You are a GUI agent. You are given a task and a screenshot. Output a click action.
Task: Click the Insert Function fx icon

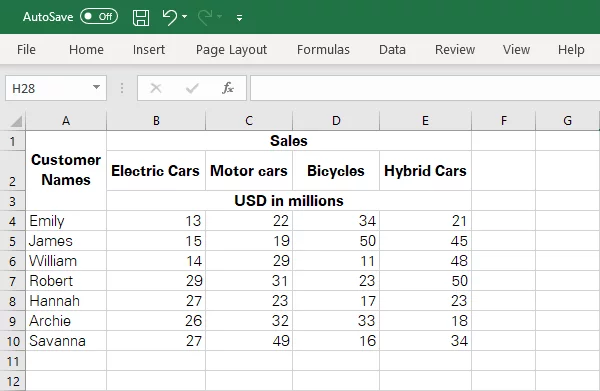tap(228, 88)
